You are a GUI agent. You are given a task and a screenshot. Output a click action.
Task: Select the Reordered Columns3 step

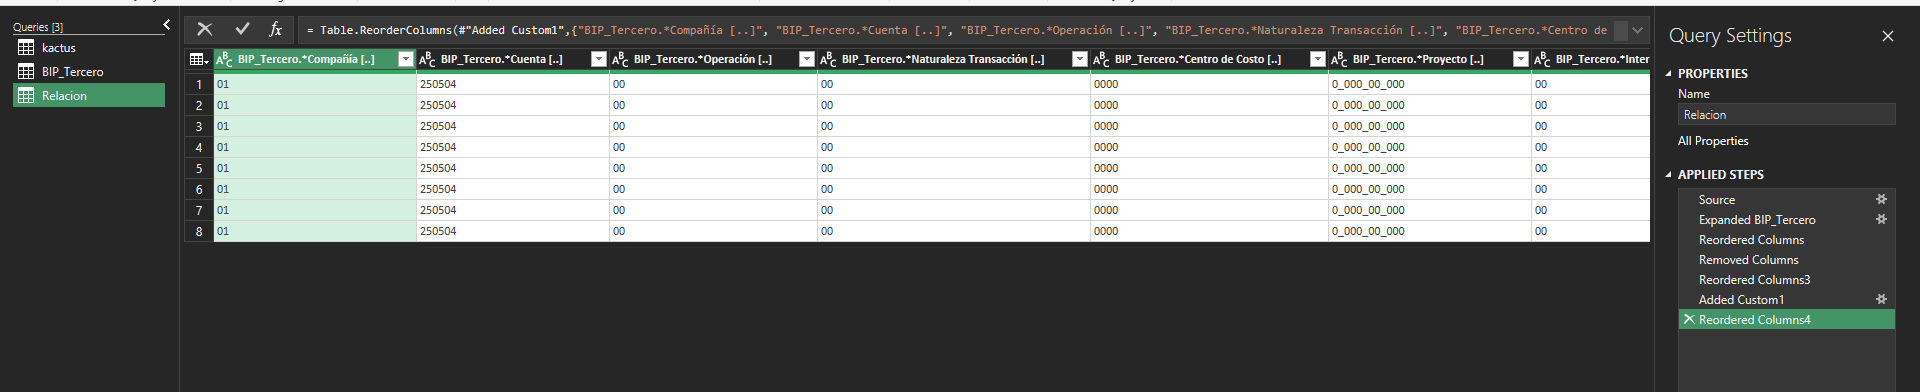coord(1787,280)
